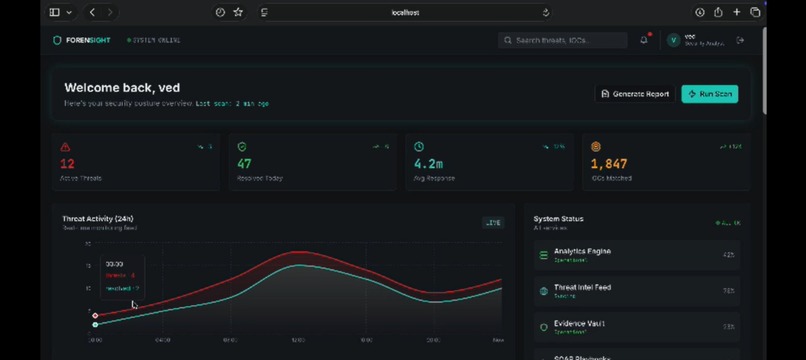806x360 pixels.
Task: Open a new tab with plus icon
Action: point(737,12)
